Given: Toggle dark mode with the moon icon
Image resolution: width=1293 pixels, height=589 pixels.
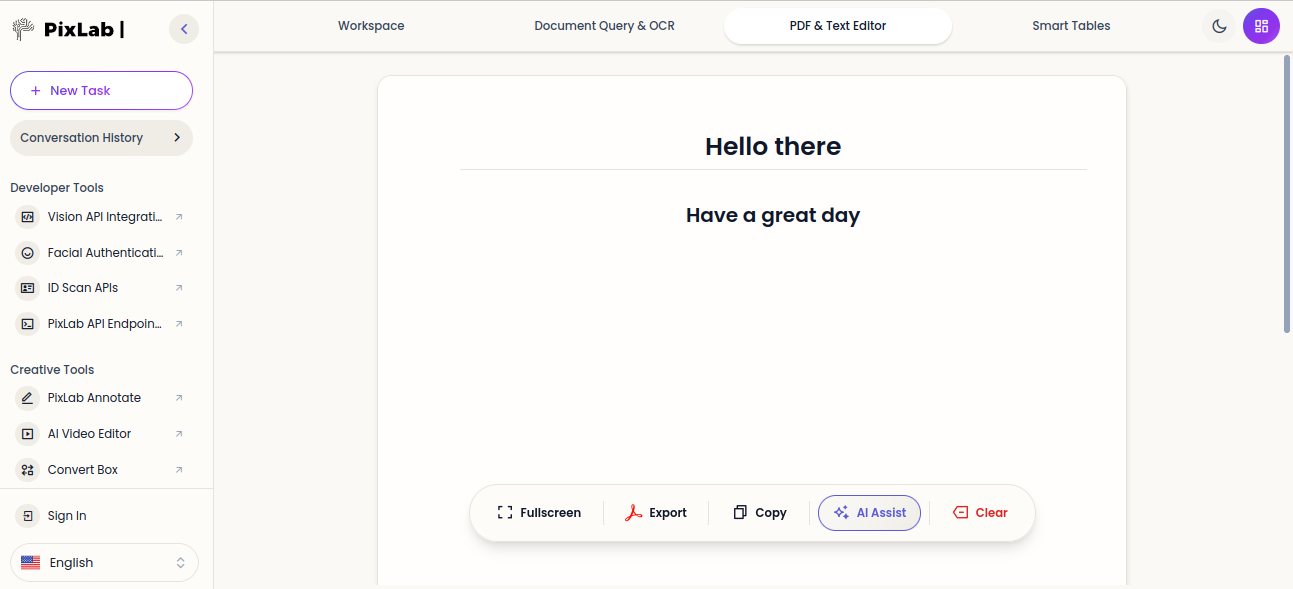Looking at the screenshot, I should click(x=1219, y=26).
